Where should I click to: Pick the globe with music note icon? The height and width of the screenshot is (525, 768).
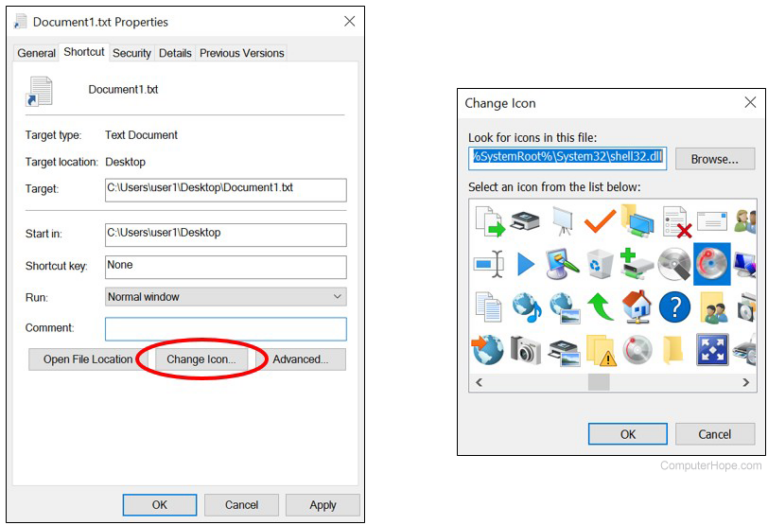(527, 307)
